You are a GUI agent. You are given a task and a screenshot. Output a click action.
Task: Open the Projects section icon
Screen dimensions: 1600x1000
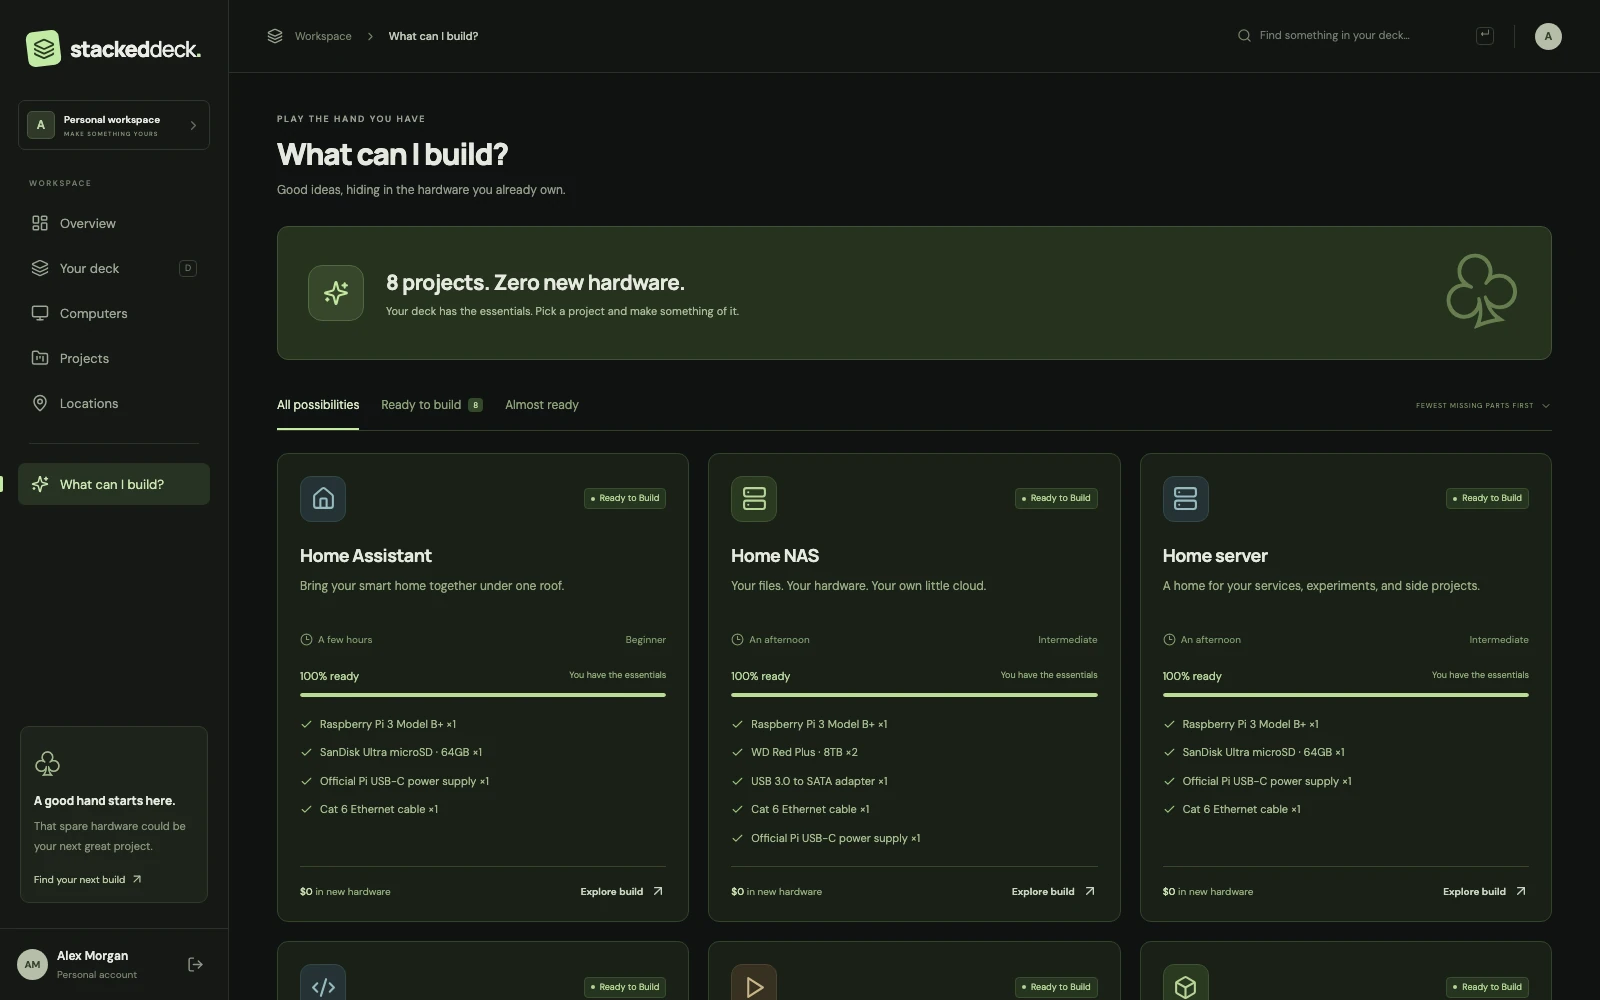(x=40, y=358)
